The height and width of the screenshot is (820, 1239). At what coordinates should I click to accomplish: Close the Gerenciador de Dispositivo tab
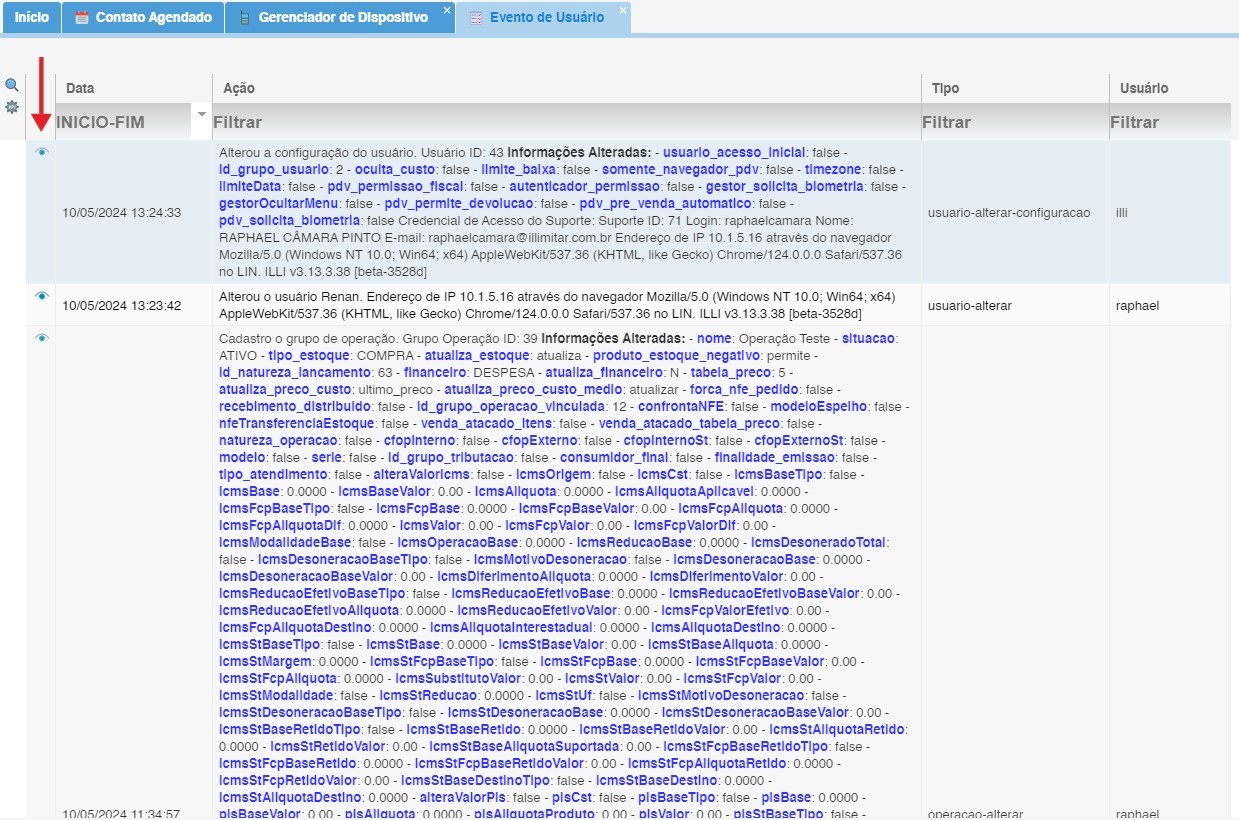pos(447,10)
